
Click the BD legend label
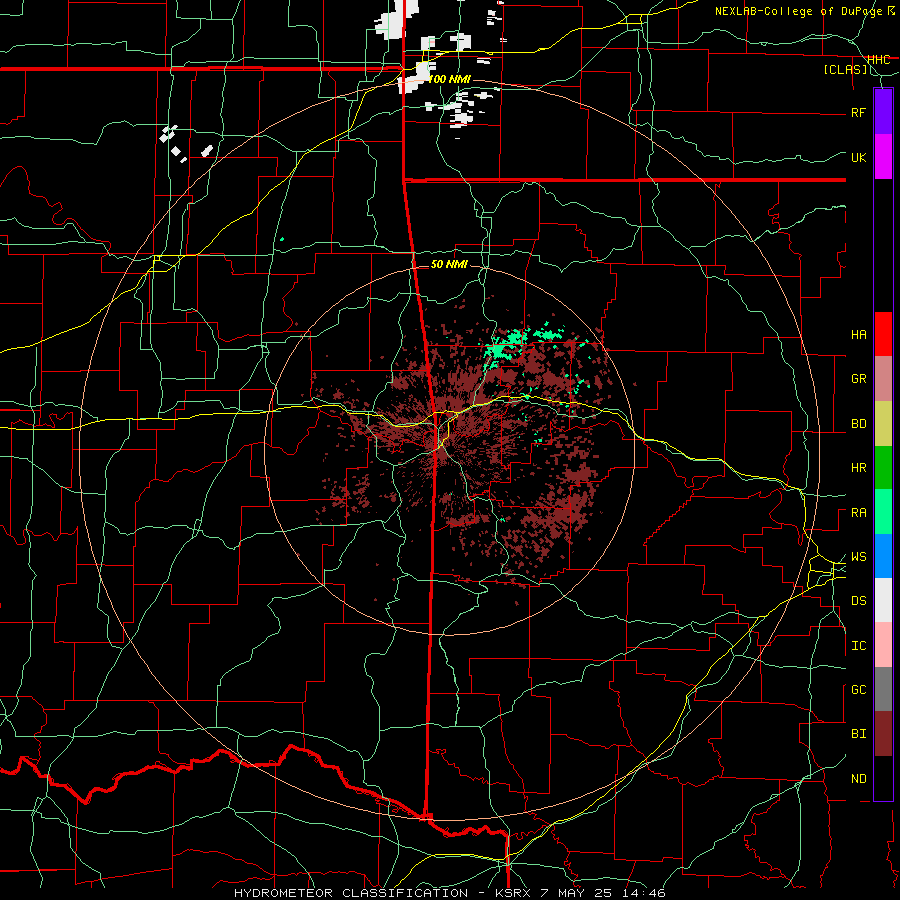[x=858, y=424]
